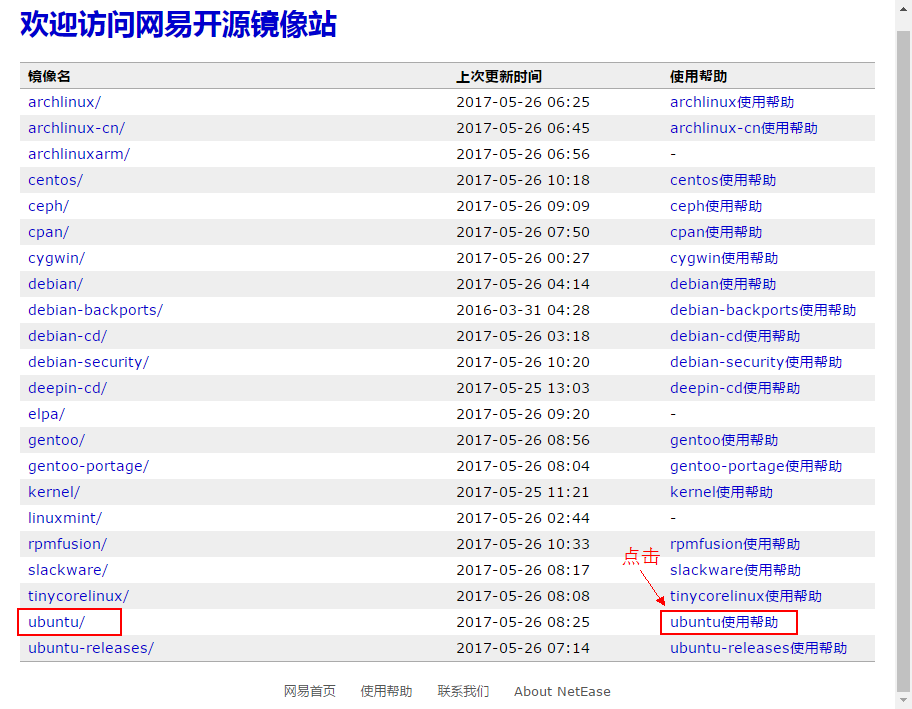
Task: Open the slackware/ mirror link
Action: coord(67,570)
